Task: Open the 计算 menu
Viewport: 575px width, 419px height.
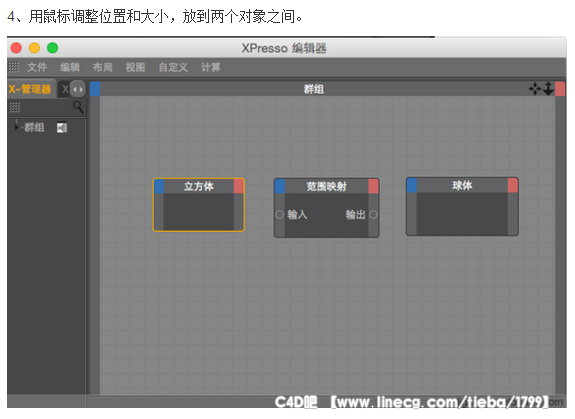Action: tap(211, 67)
